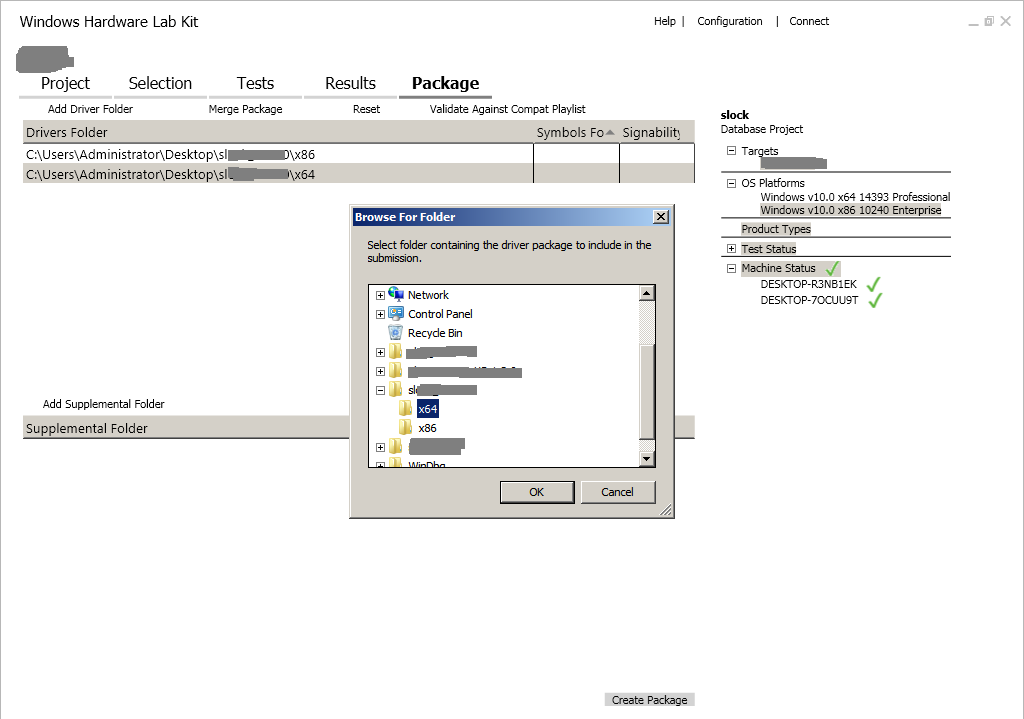Collapse the Targets section
The width and height of the screenshot is (1024, 719).
731,151
